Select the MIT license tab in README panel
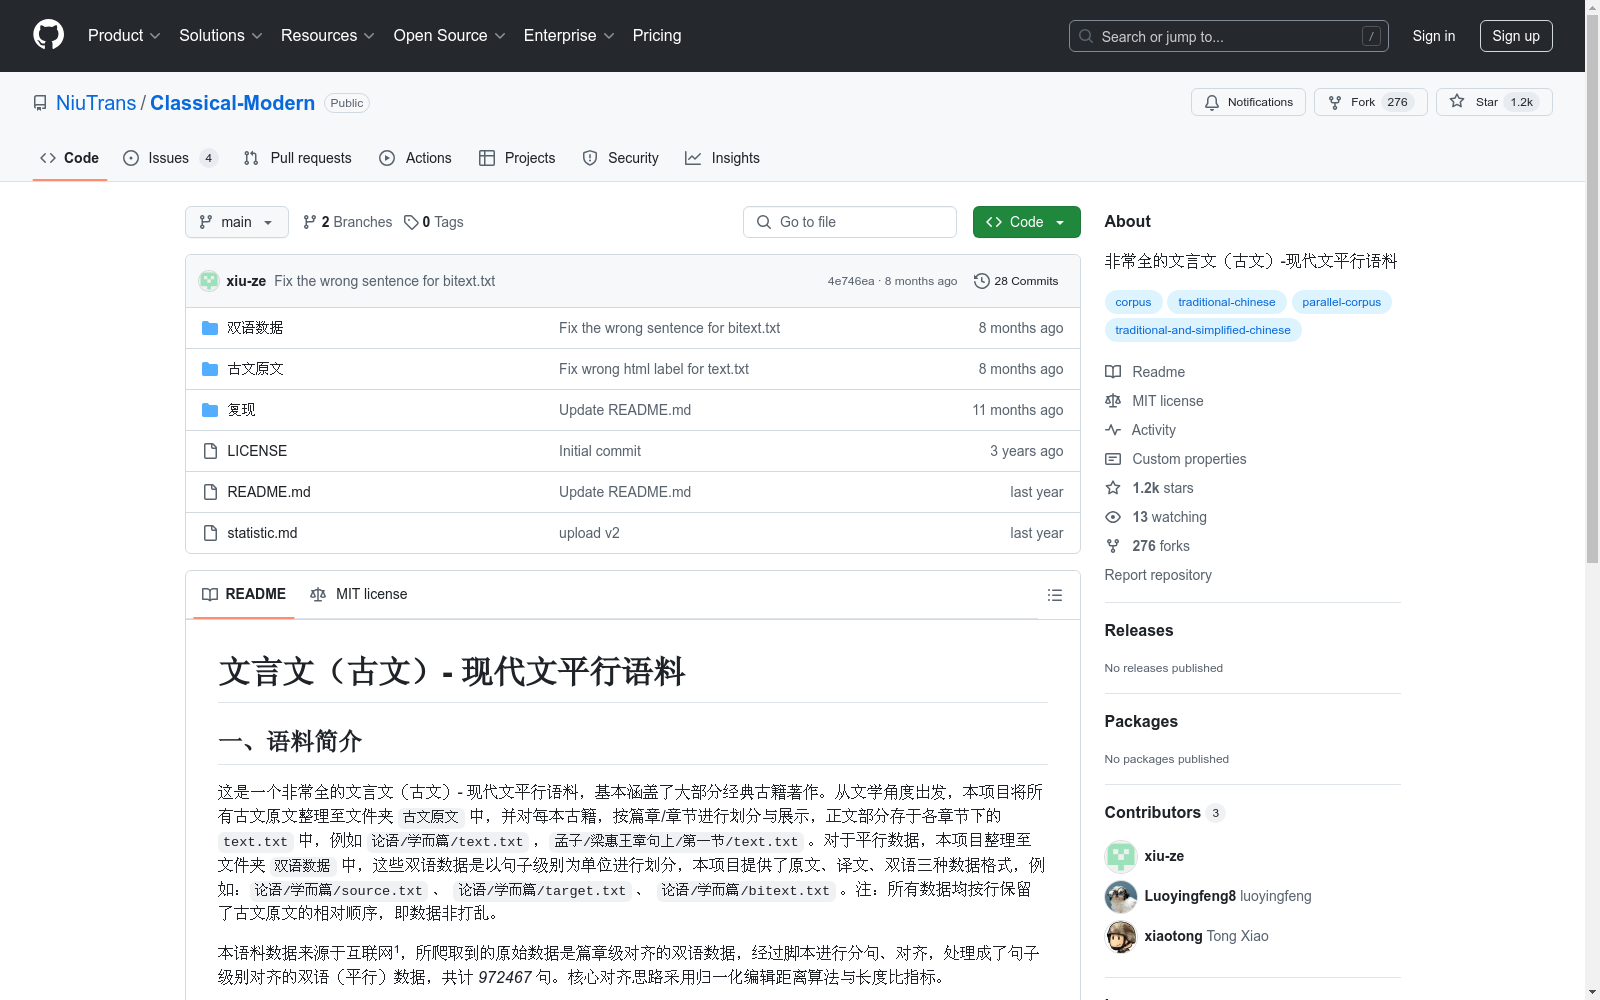Screen dimensions: 1600x1000 tap(359, 594)
